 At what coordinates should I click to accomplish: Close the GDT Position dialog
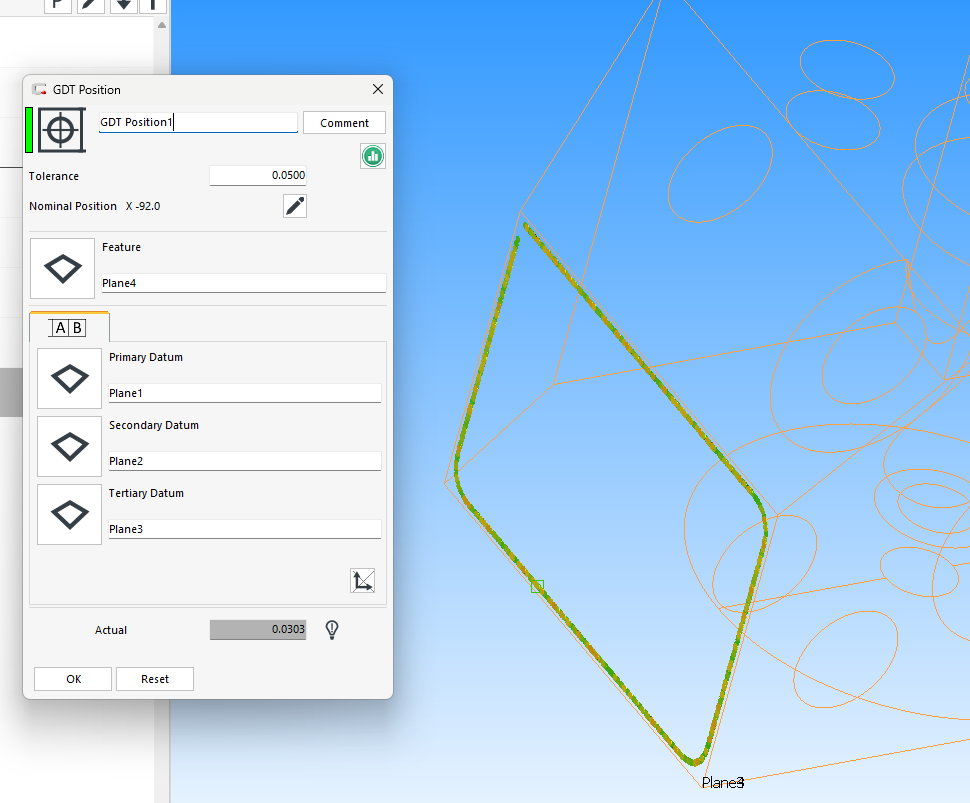tap(378, 89)
